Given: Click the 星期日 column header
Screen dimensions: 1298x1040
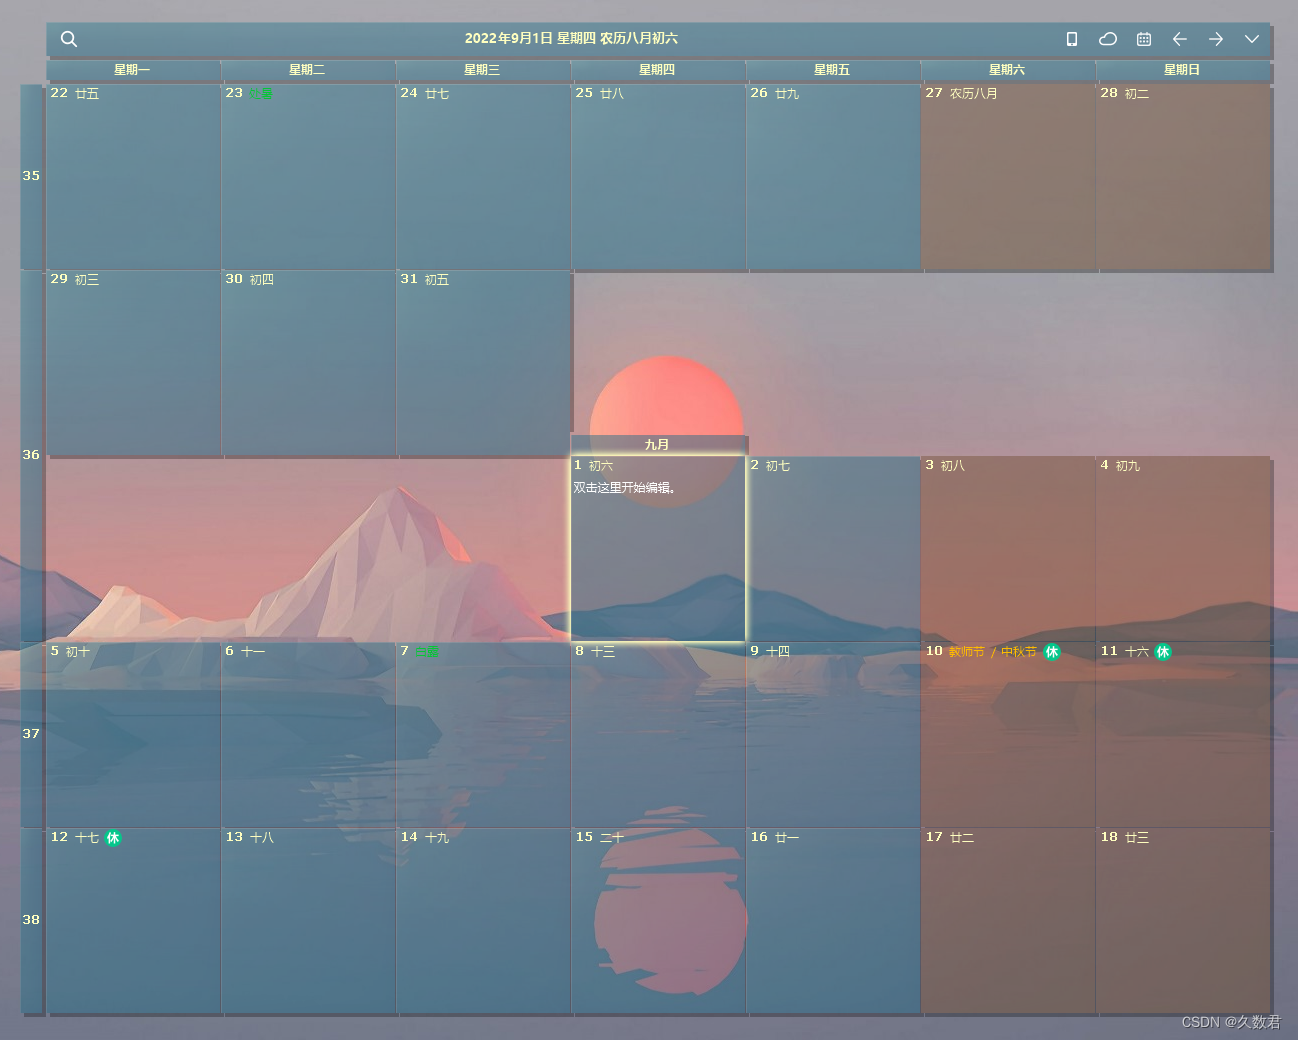Looking at the screenshot, I should pyautogui.click(x=1182, y=70).
